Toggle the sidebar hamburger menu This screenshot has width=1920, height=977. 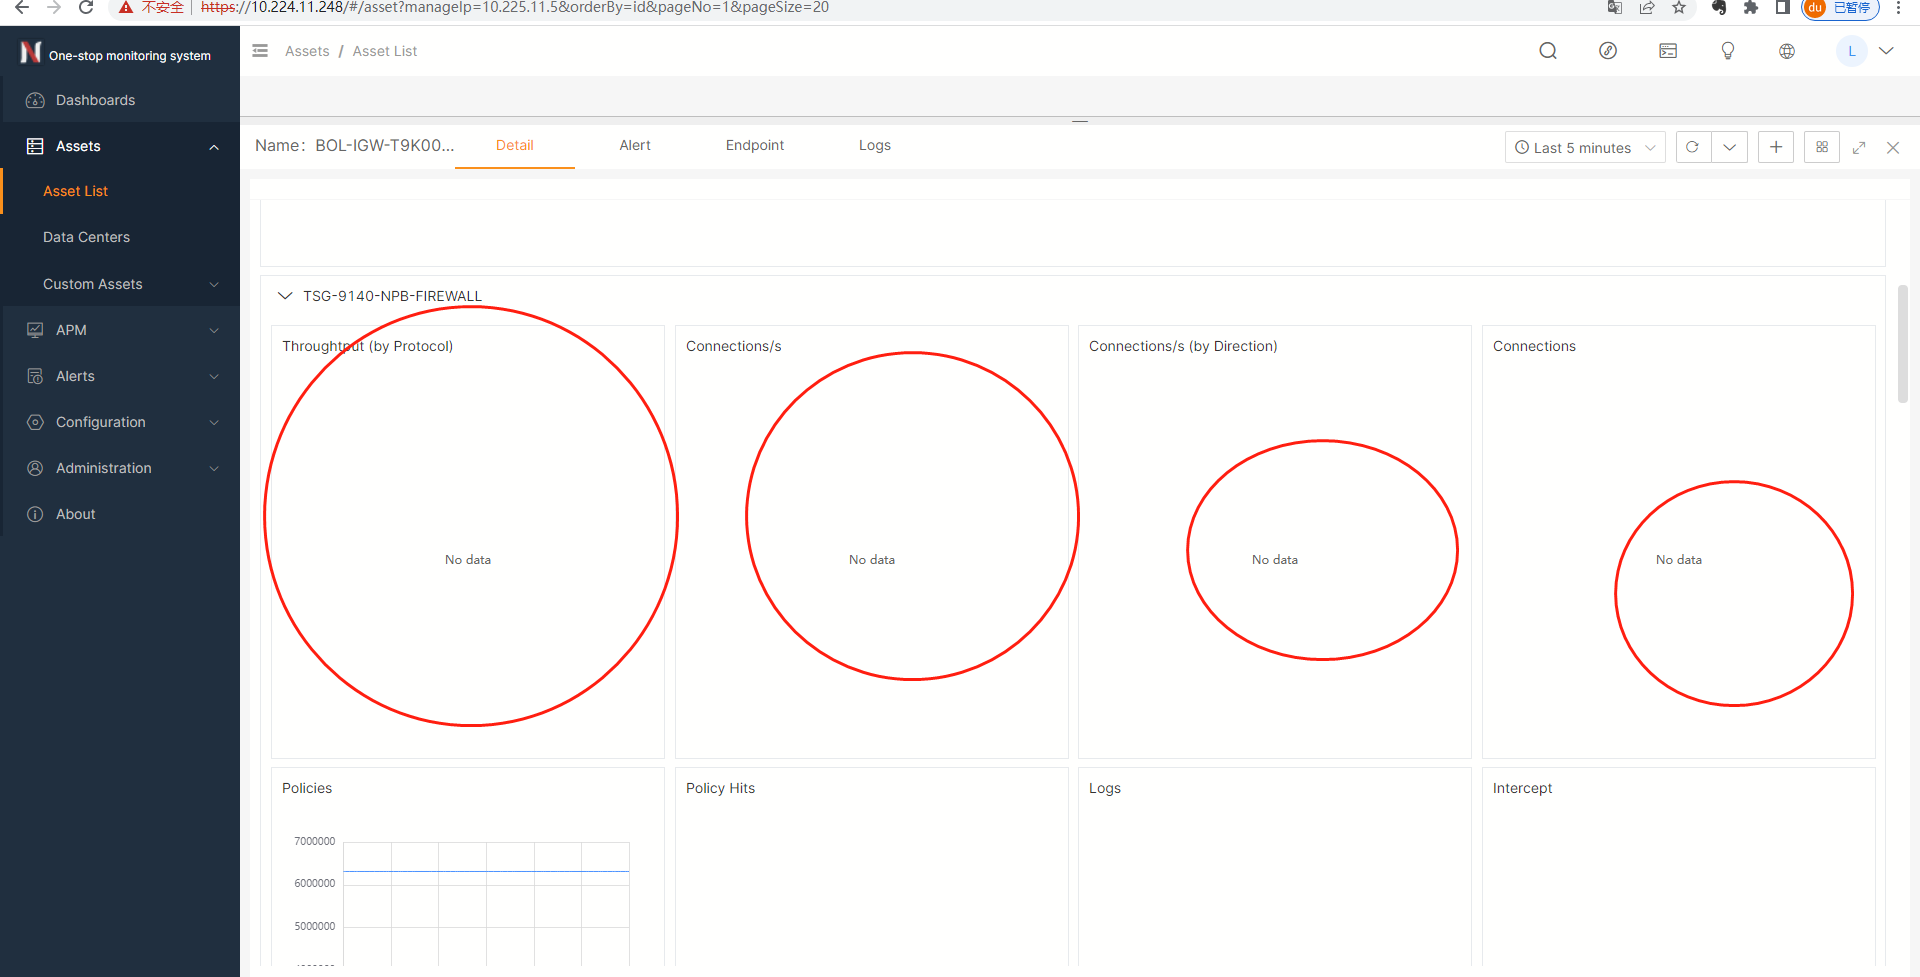pos(260,51)
